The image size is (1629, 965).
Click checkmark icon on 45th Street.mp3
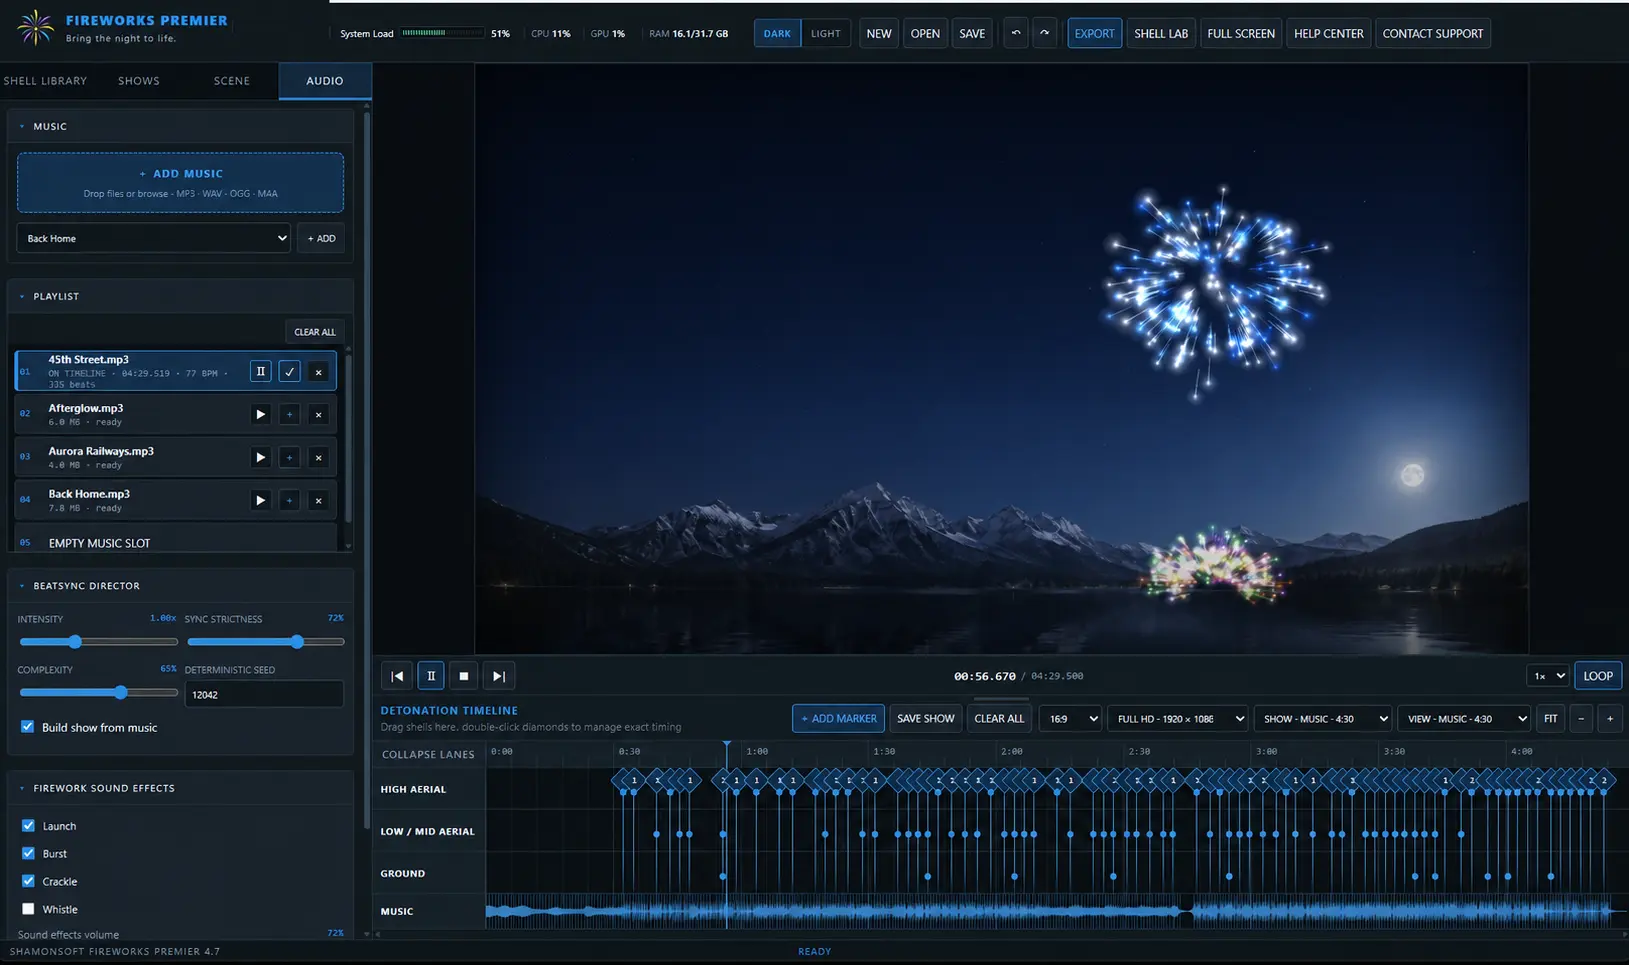289,371
